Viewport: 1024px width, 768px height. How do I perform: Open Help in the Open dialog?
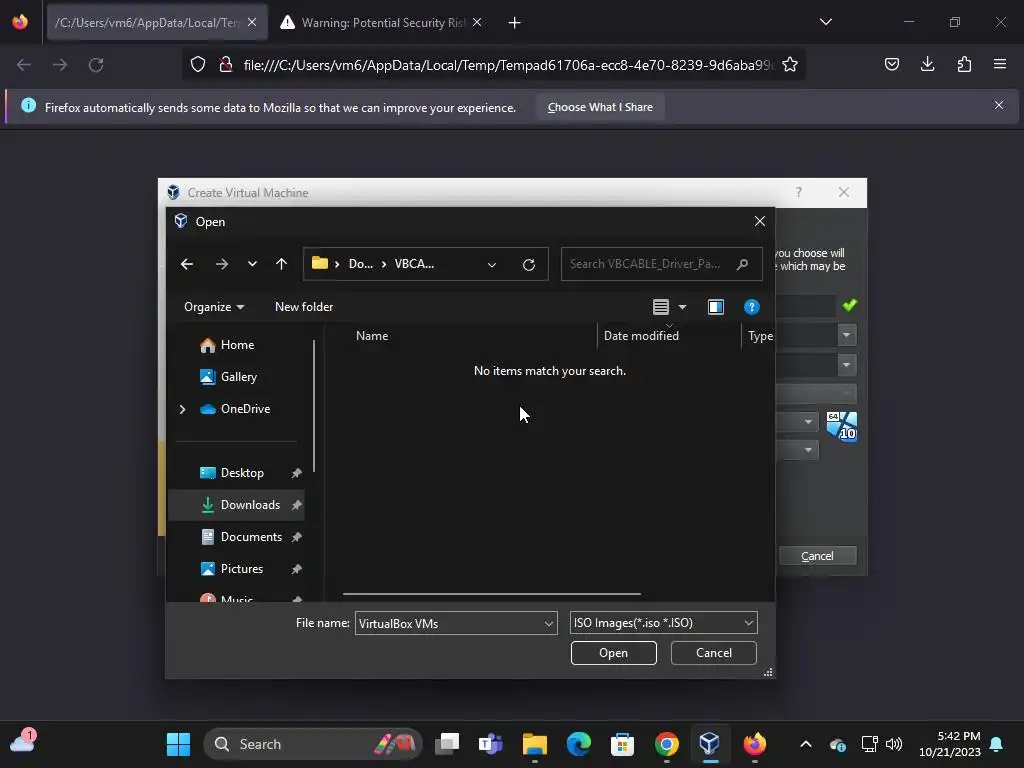pyautogui.click(x=752, y=307)
